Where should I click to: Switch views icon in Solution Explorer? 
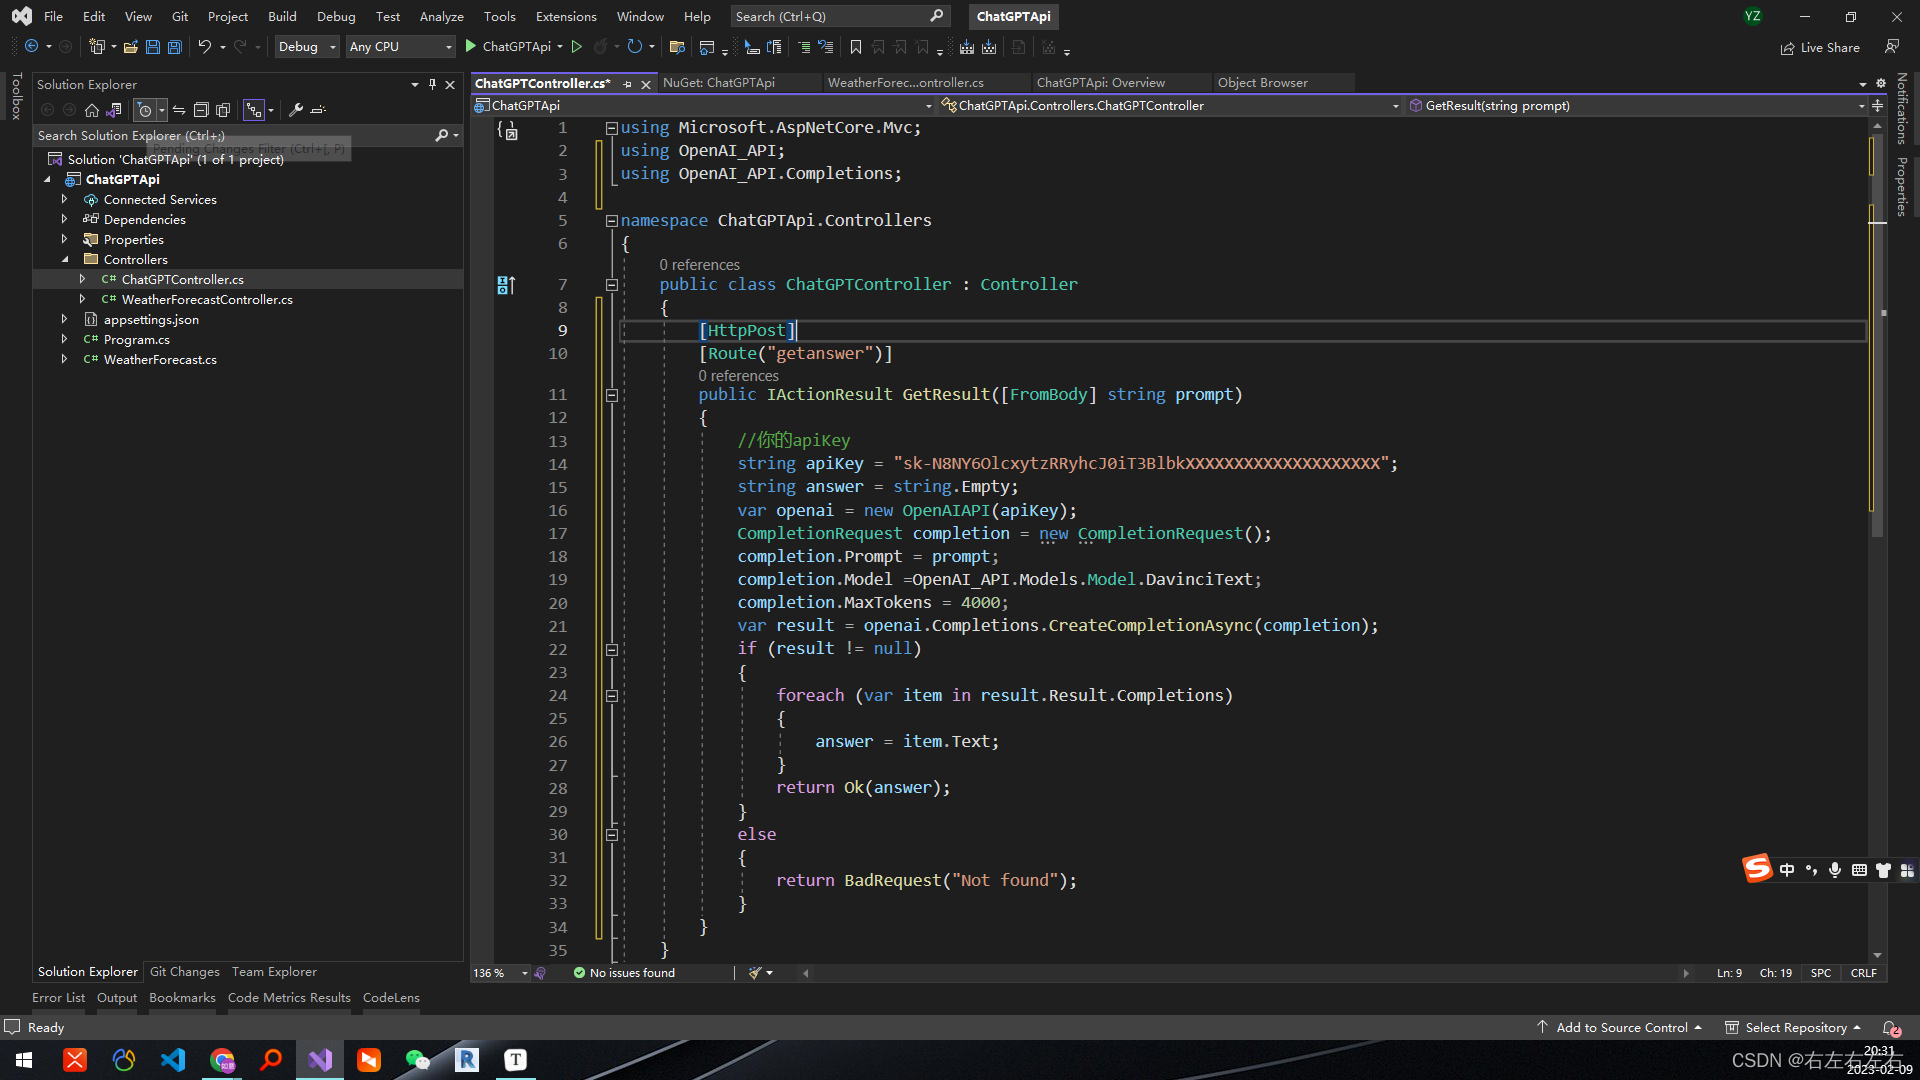pos(114,110)
